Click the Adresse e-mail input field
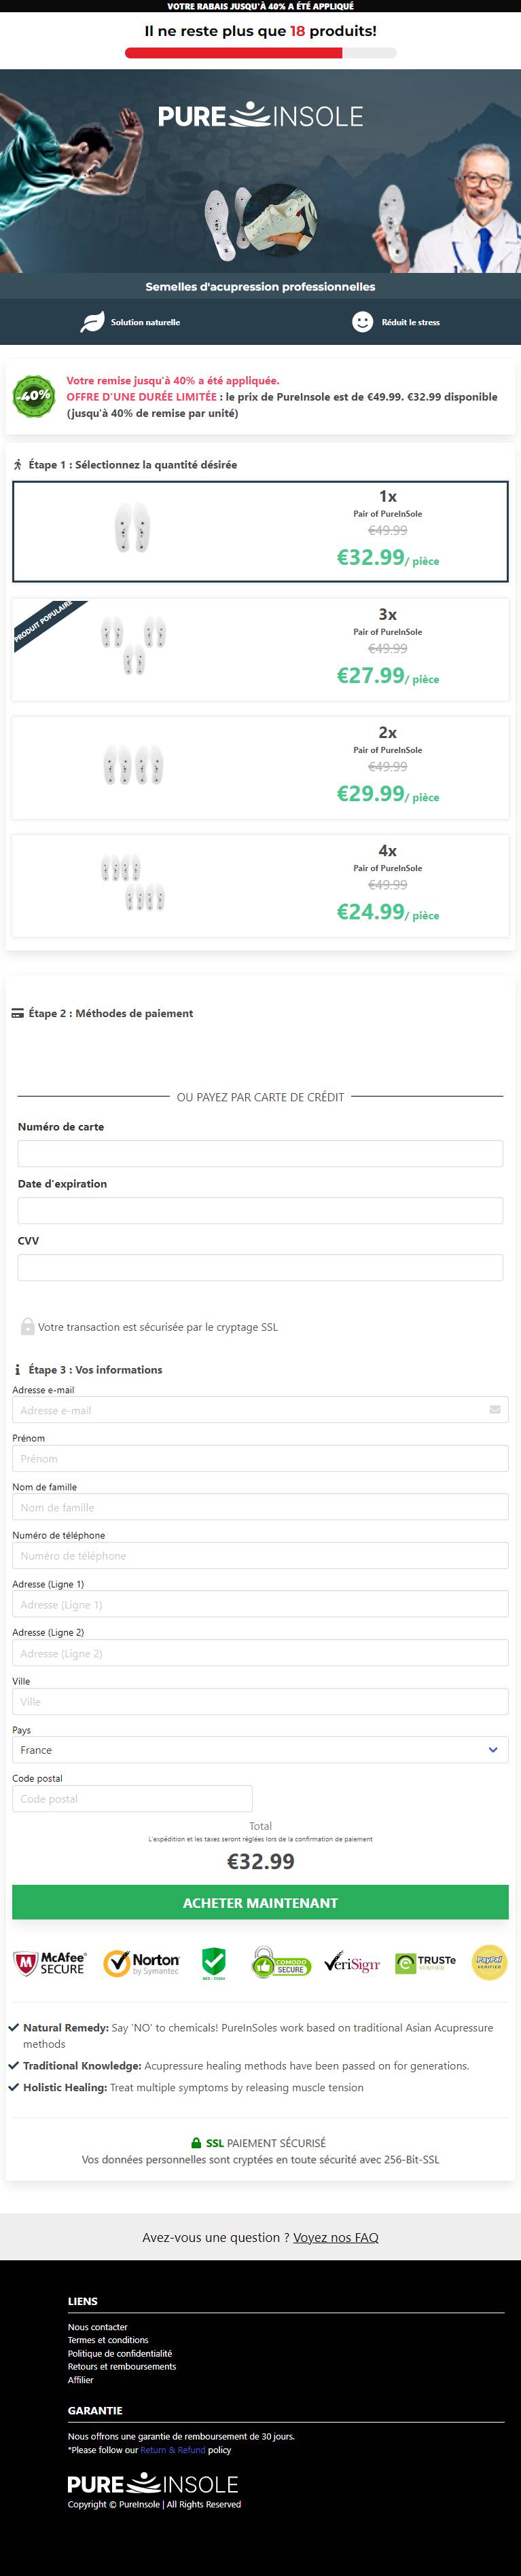This screenshot has height=2576, width=521. click(x=260, y=1410)
